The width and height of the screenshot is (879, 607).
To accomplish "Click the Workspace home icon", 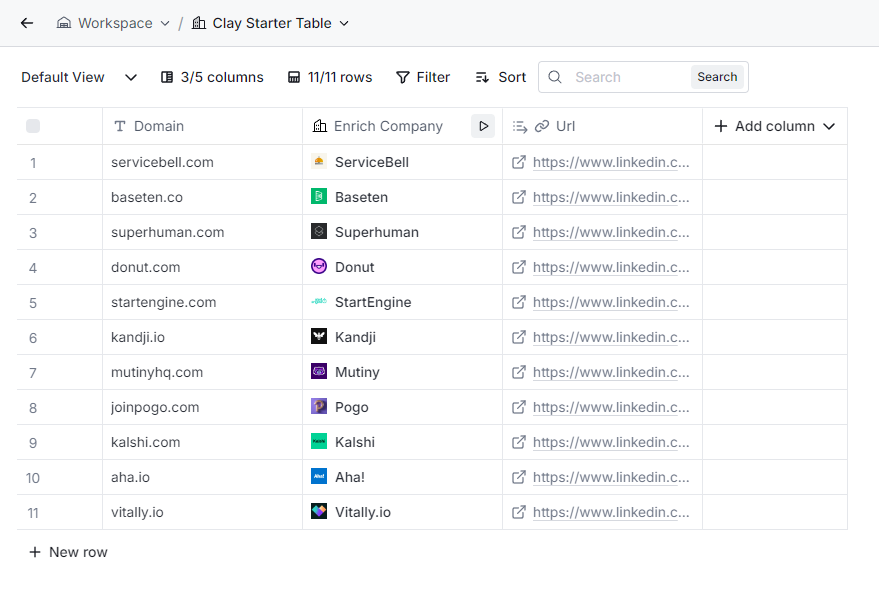I will click(x=64, y=23).
